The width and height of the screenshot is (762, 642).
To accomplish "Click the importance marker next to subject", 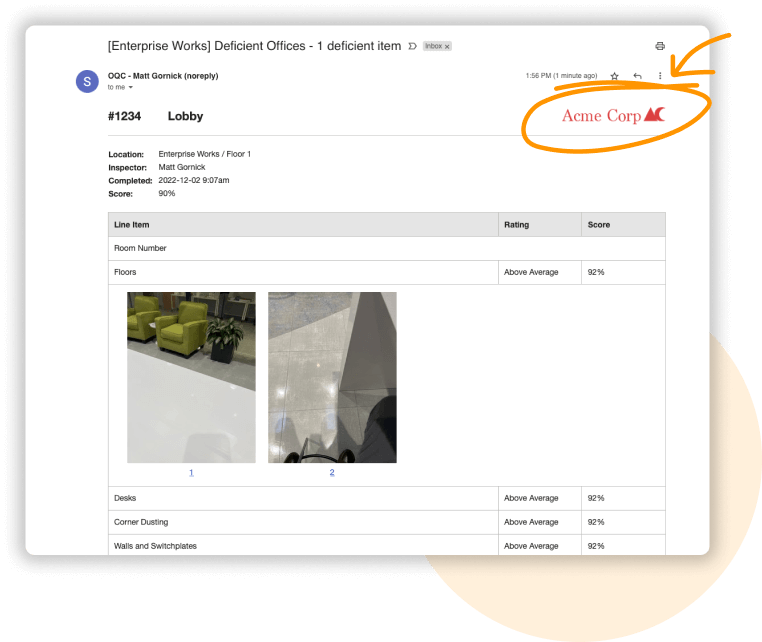I will (x=412, y=47).
